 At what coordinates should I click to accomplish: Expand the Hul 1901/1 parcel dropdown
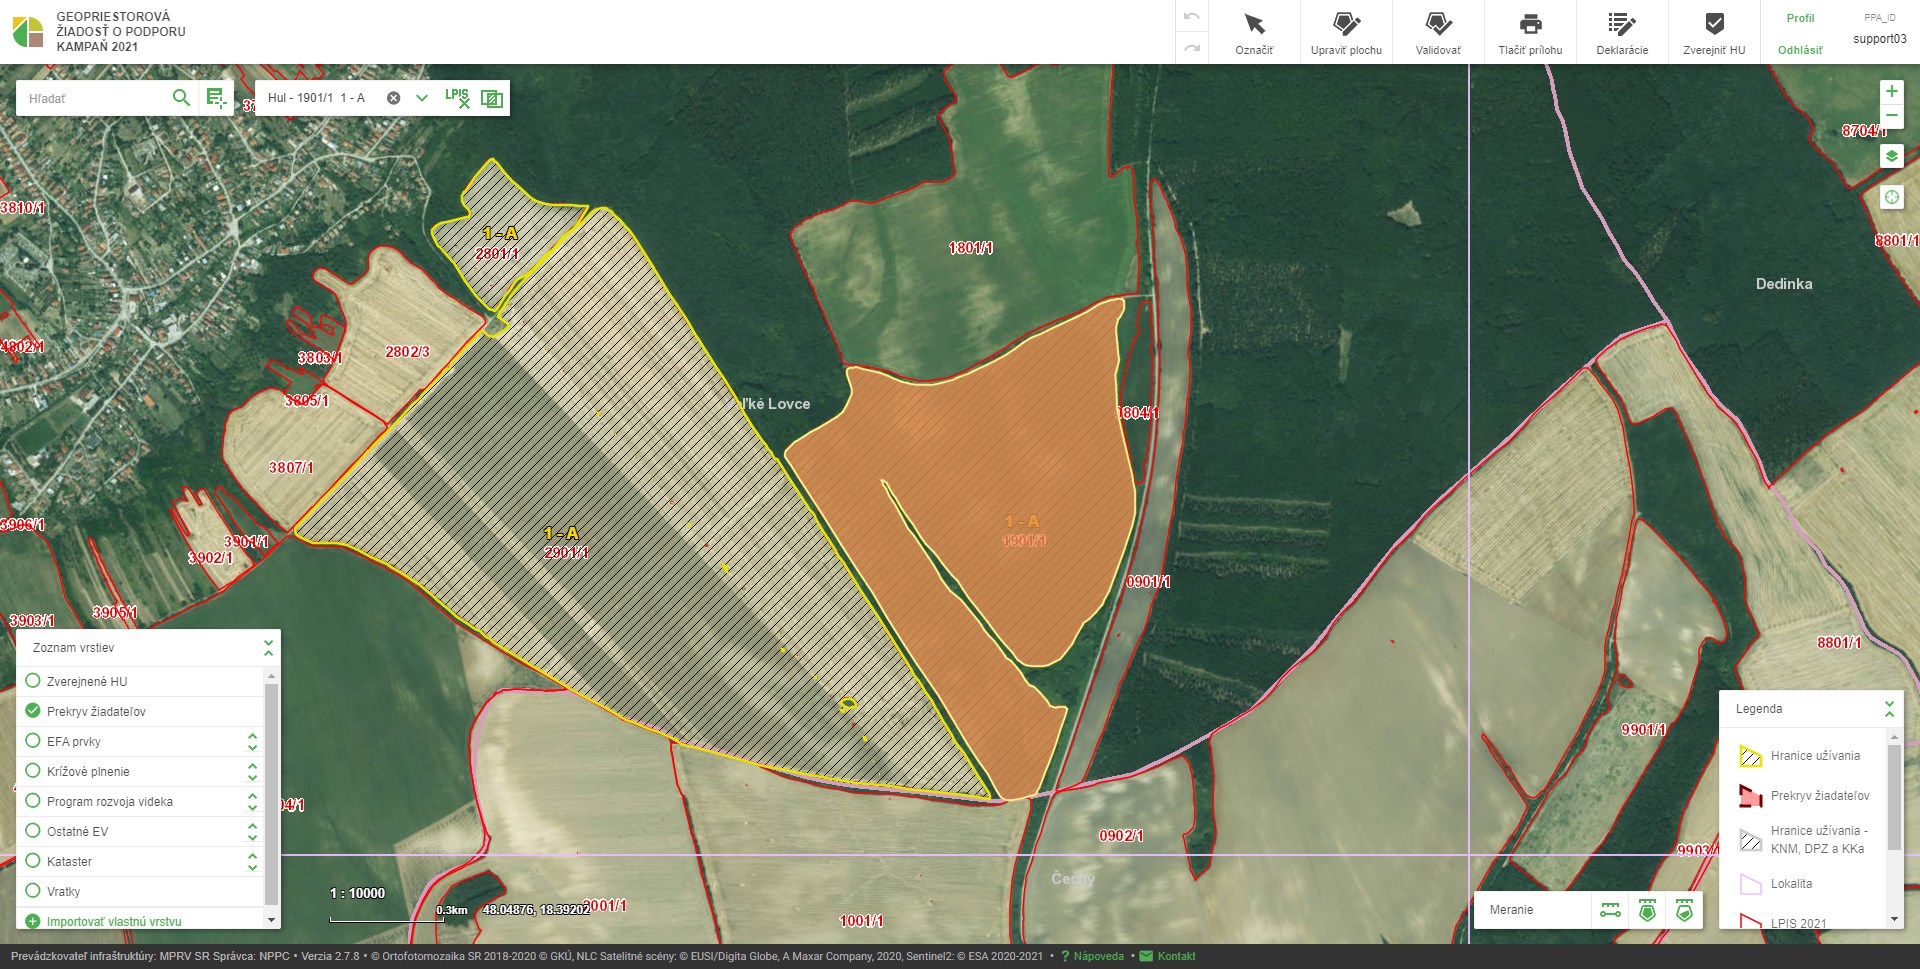pyautogui.click(x=422, y=98)
